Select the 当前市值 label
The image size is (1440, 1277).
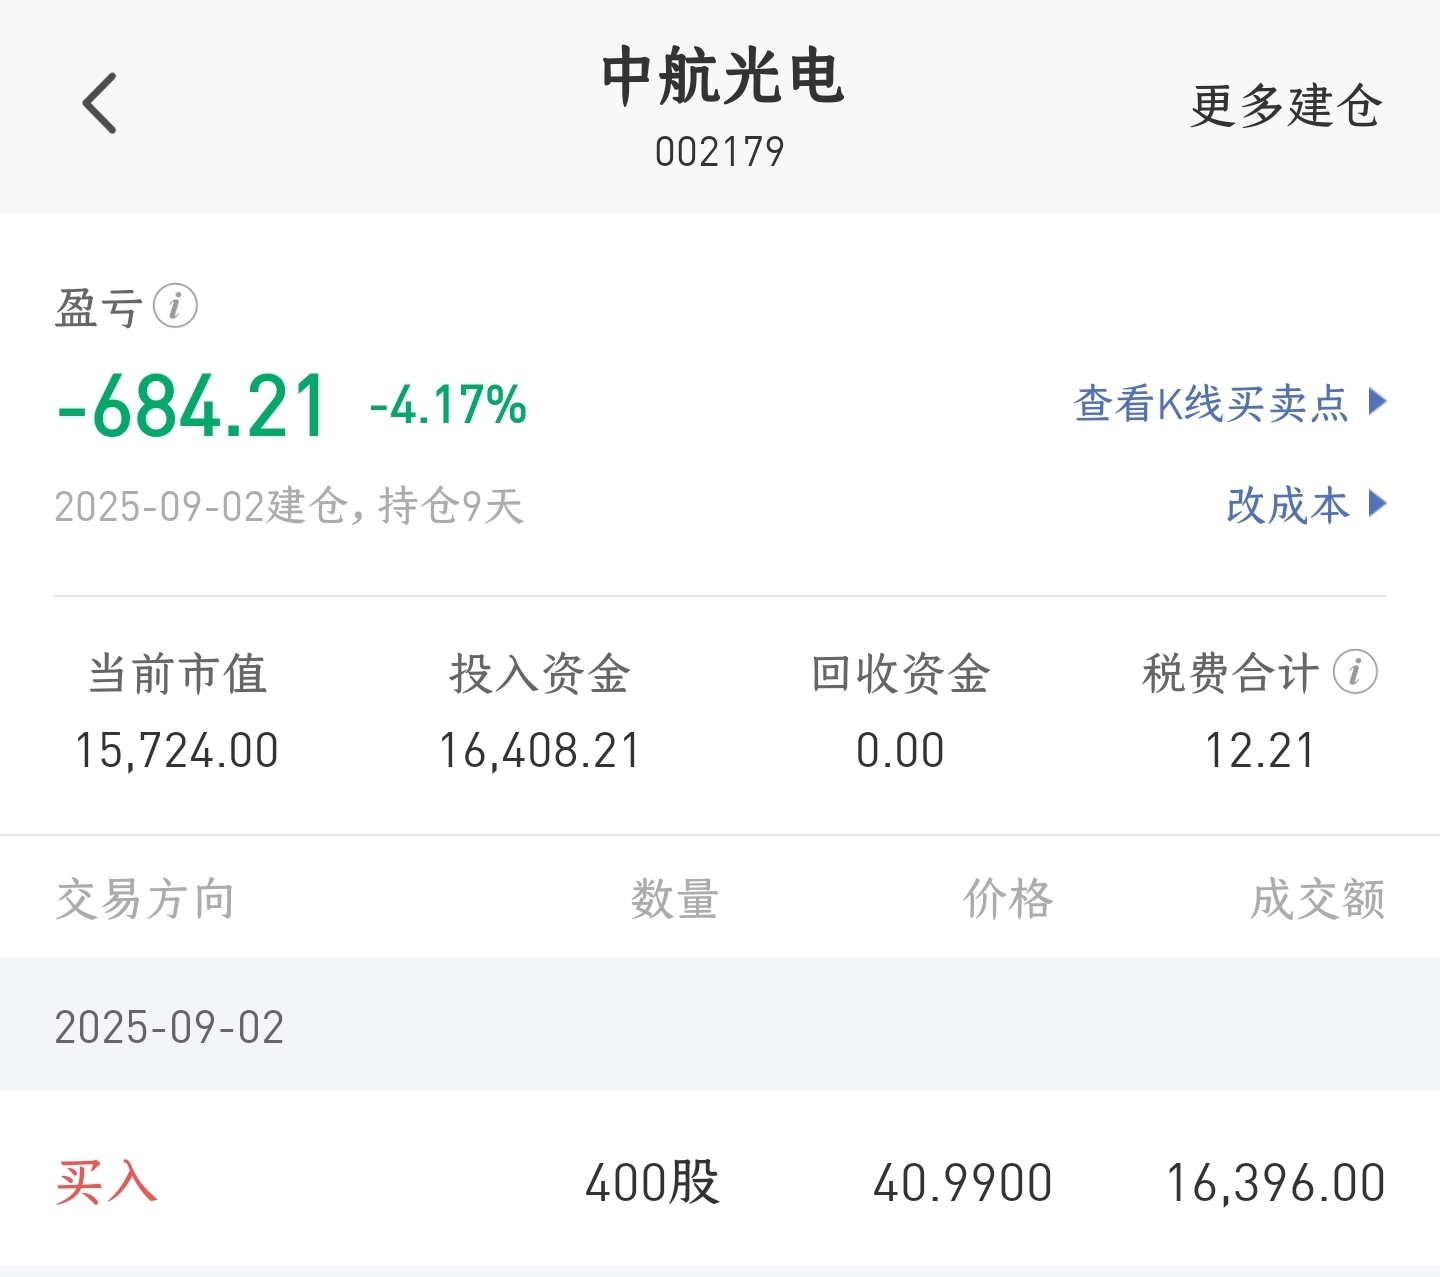[x=178, y=674]
